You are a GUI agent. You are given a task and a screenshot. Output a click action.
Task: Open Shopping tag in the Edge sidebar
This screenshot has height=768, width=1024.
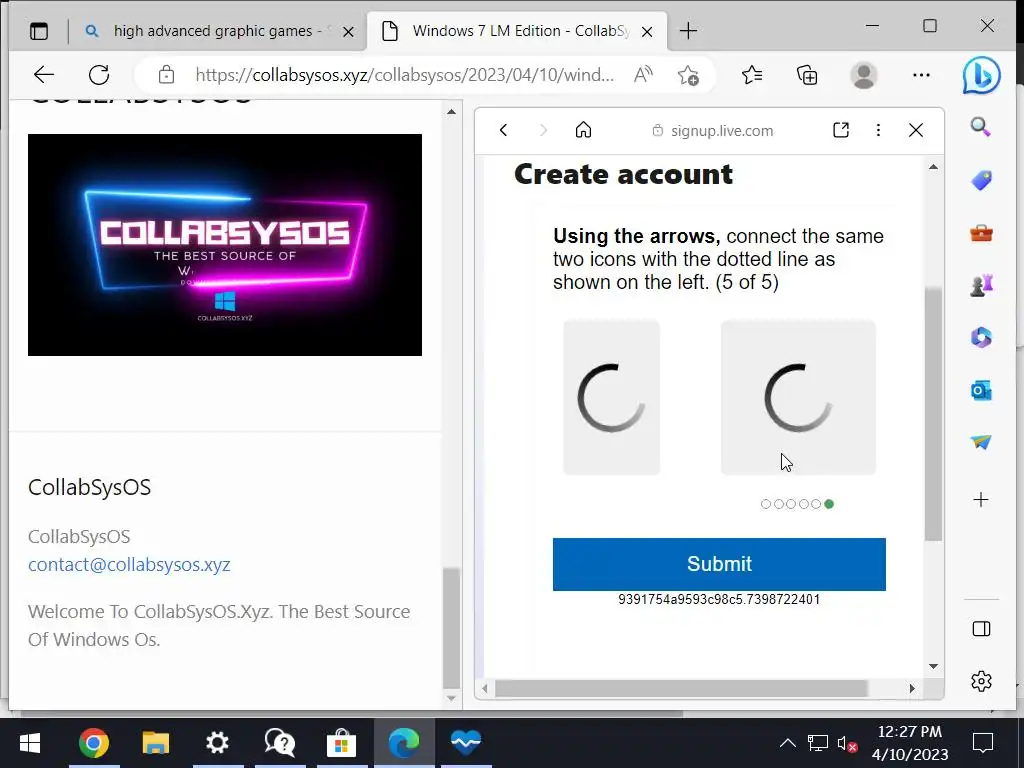tap(981, 180)
